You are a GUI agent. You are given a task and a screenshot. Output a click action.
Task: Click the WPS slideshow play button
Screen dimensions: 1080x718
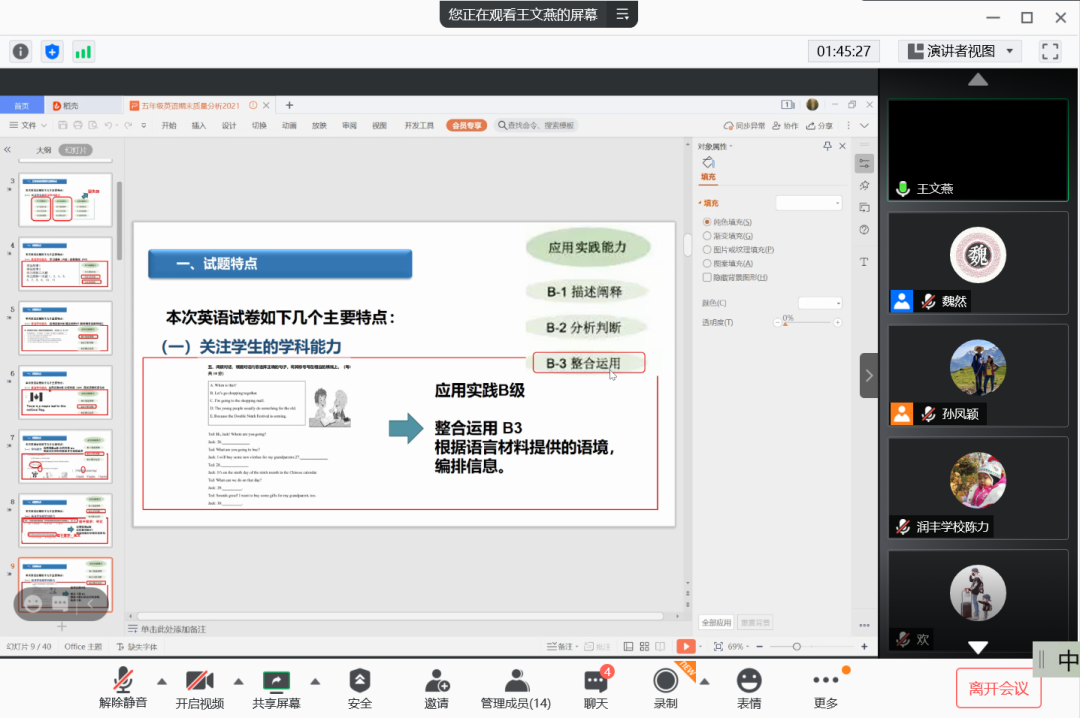coord(685,646)
